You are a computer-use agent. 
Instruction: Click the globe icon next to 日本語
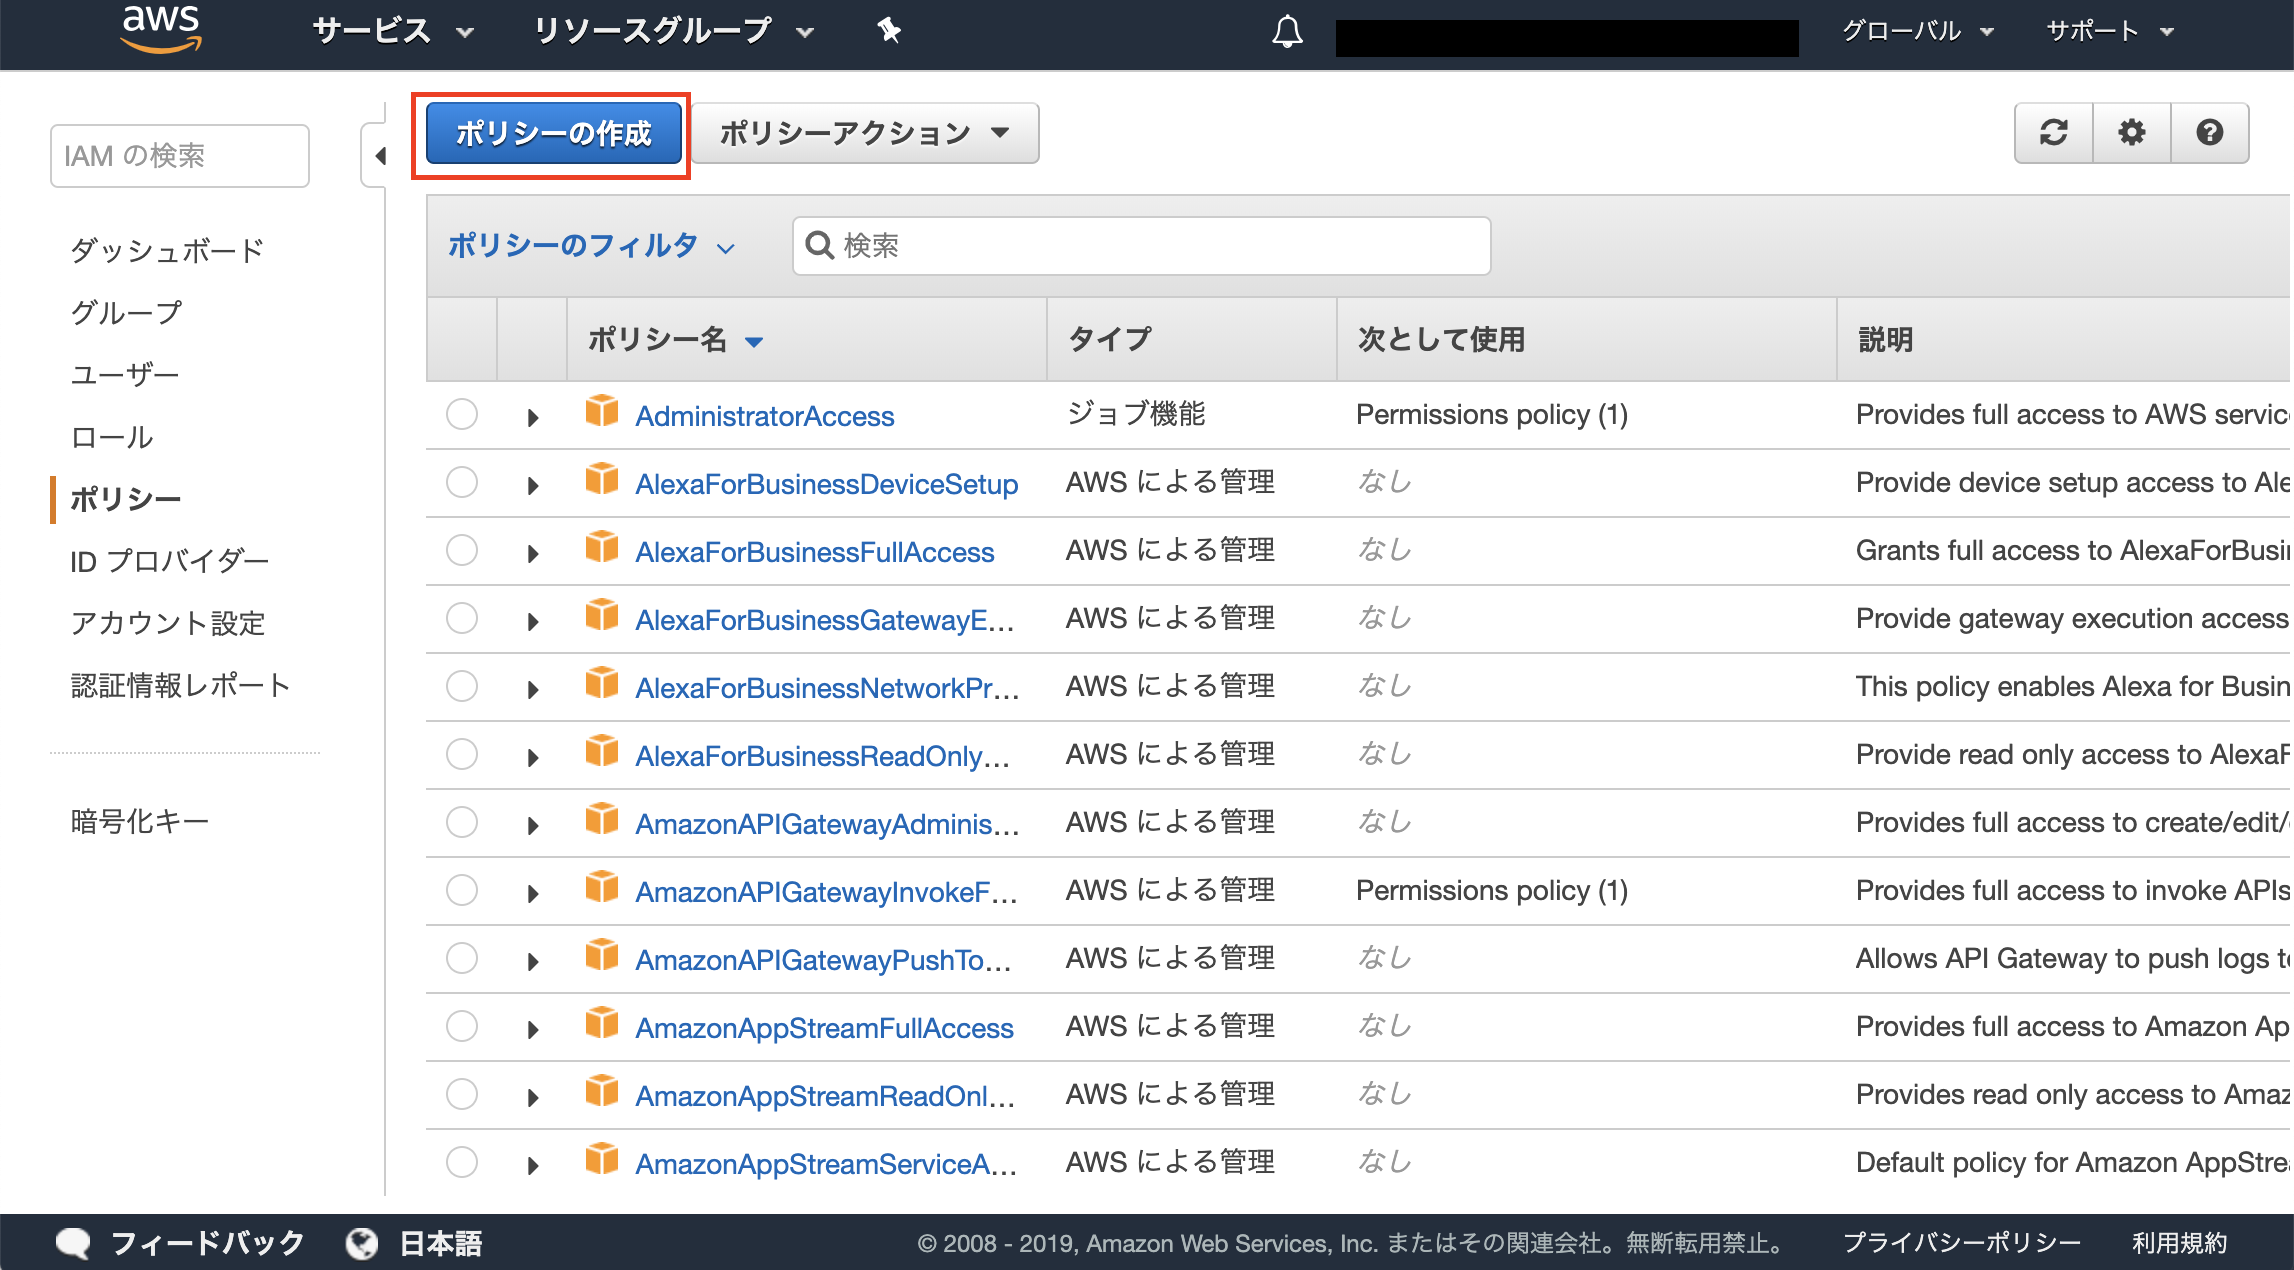coord(362,1243)
